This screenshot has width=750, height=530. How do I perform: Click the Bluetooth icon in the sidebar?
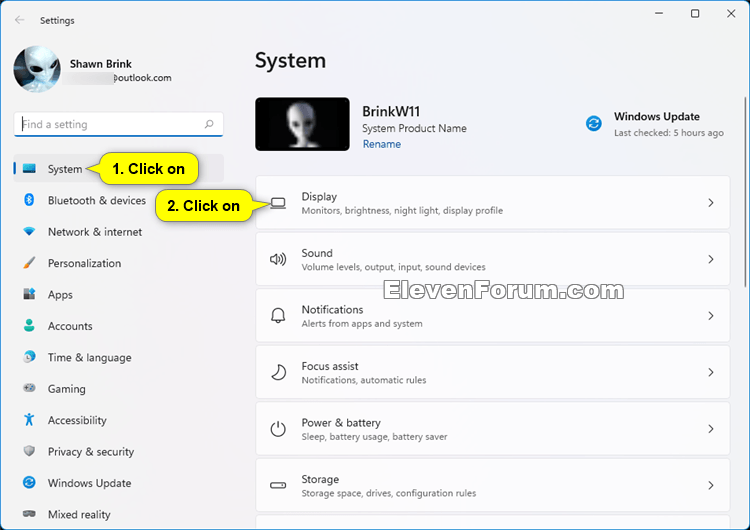click(x=29, y=200)
